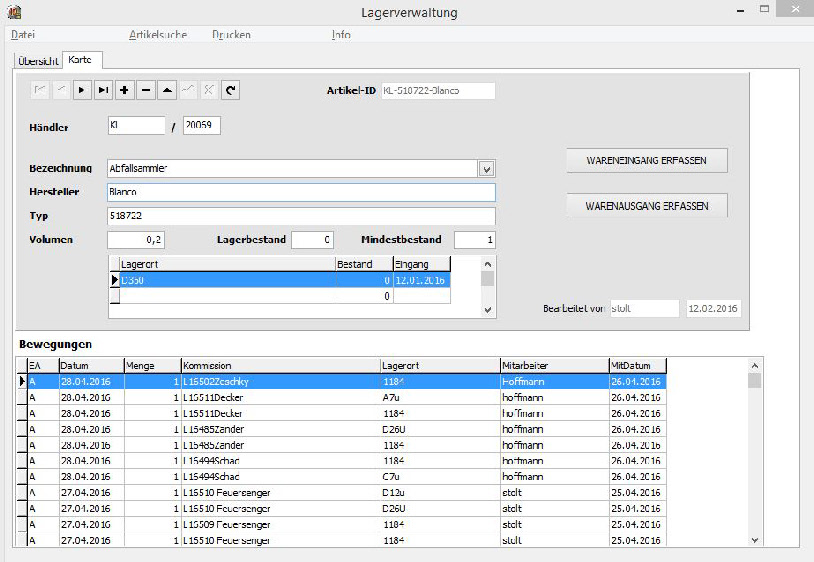Select L15494Schad row with Lagerort C7u
This screenshot has width=814, height=562.
coord(342,476)
